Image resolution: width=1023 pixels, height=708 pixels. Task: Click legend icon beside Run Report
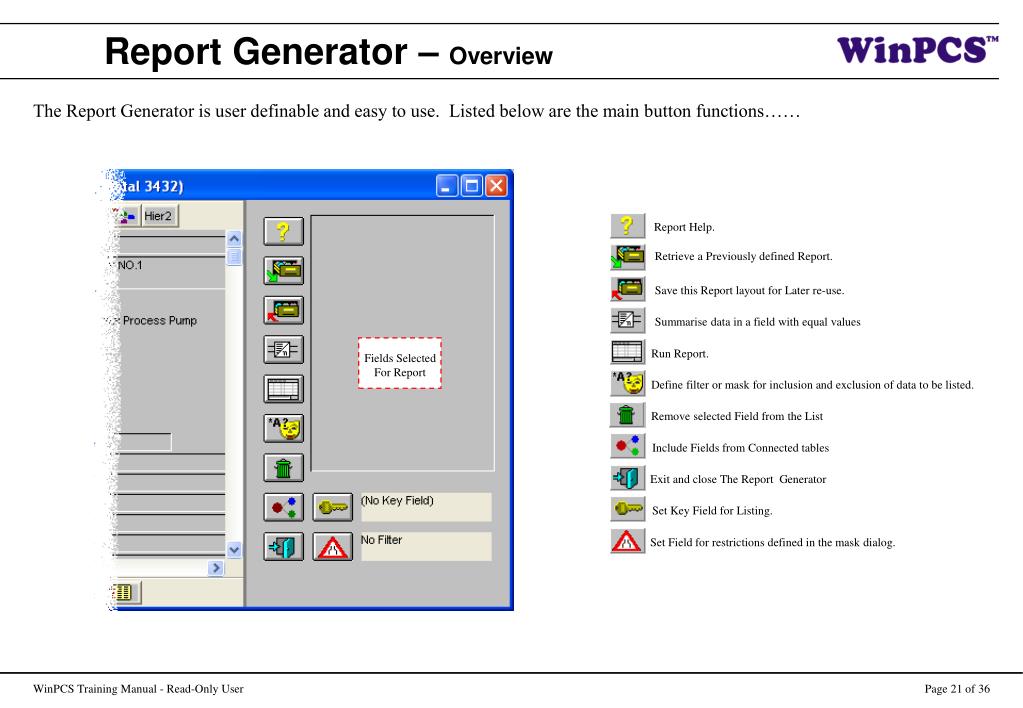click(628, 352)
